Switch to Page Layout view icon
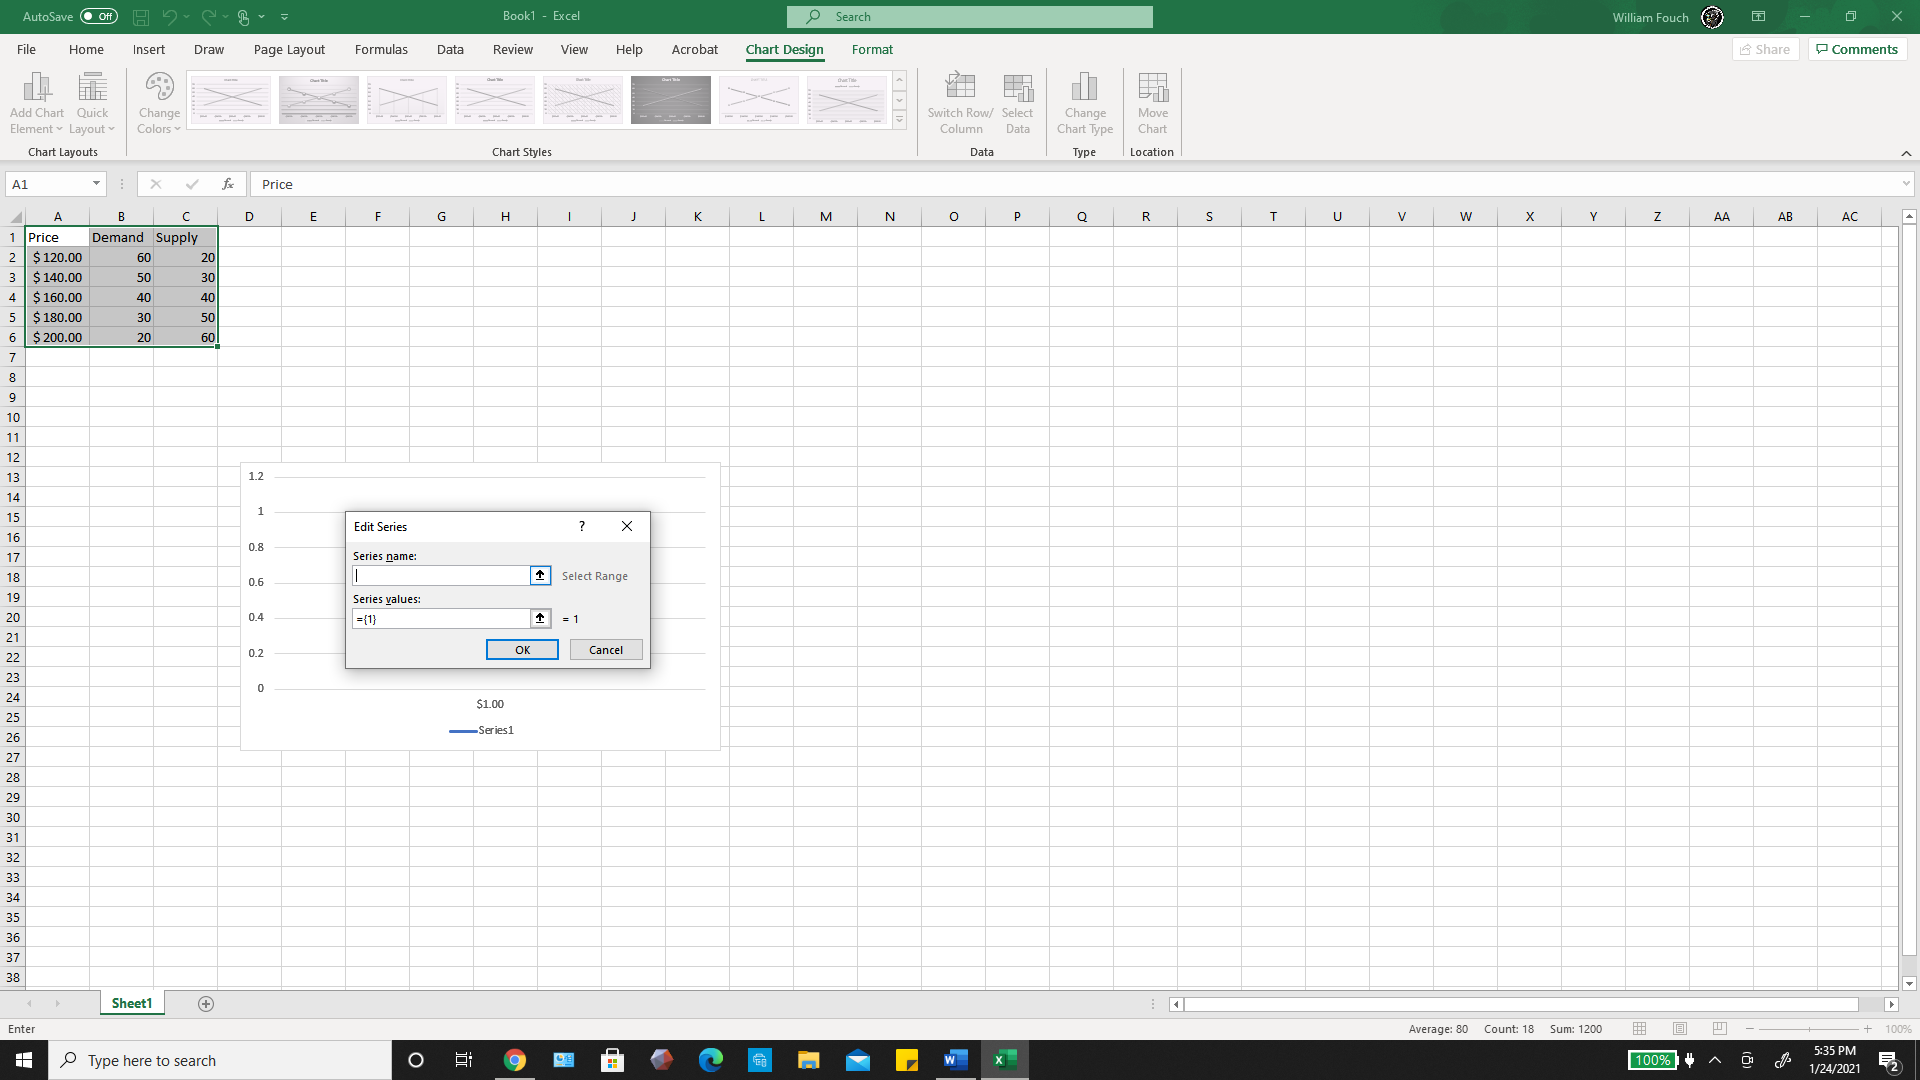This screenshot has height=1080, width=1920. [x=1680, y=1029]
